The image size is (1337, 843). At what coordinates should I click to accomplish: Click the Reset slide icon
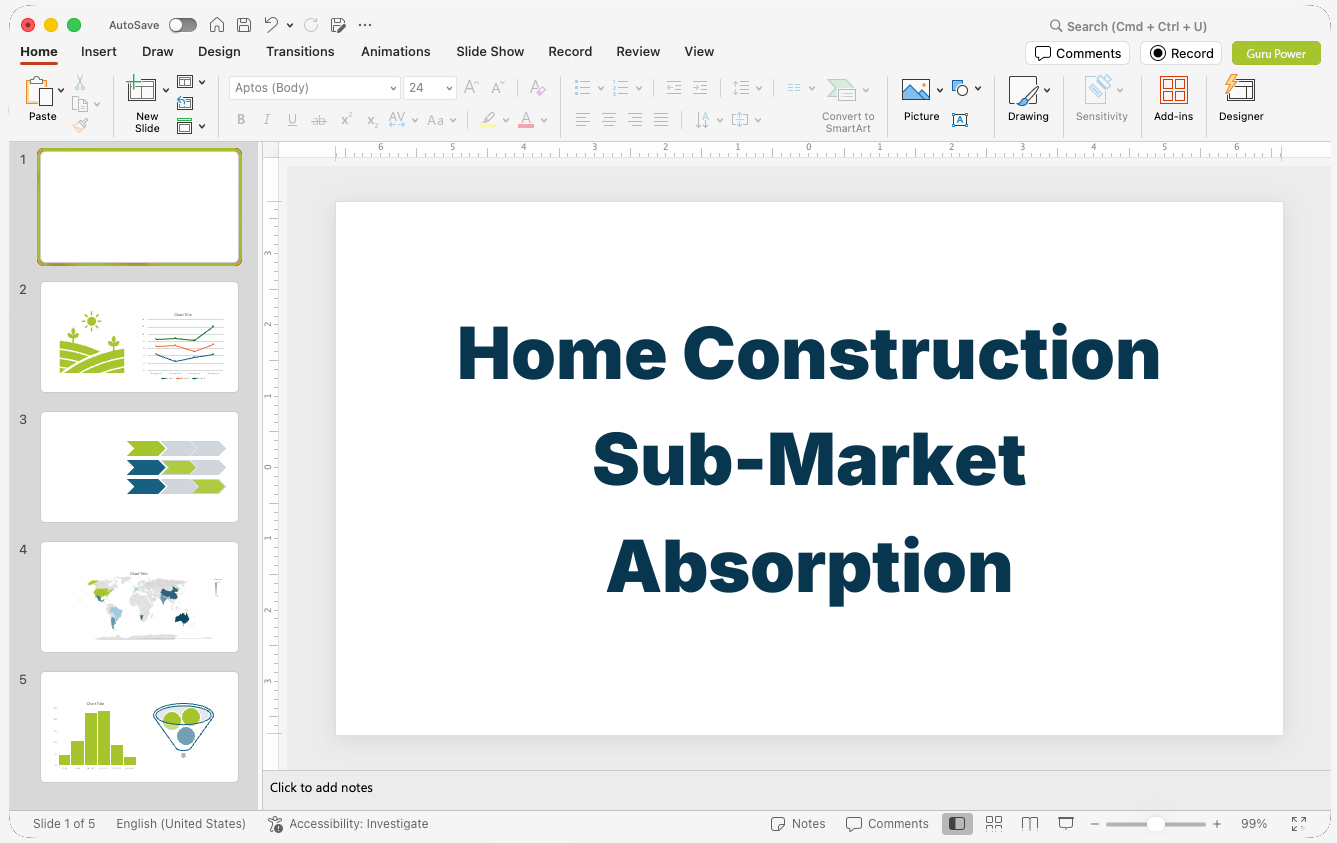click(185, 103)
